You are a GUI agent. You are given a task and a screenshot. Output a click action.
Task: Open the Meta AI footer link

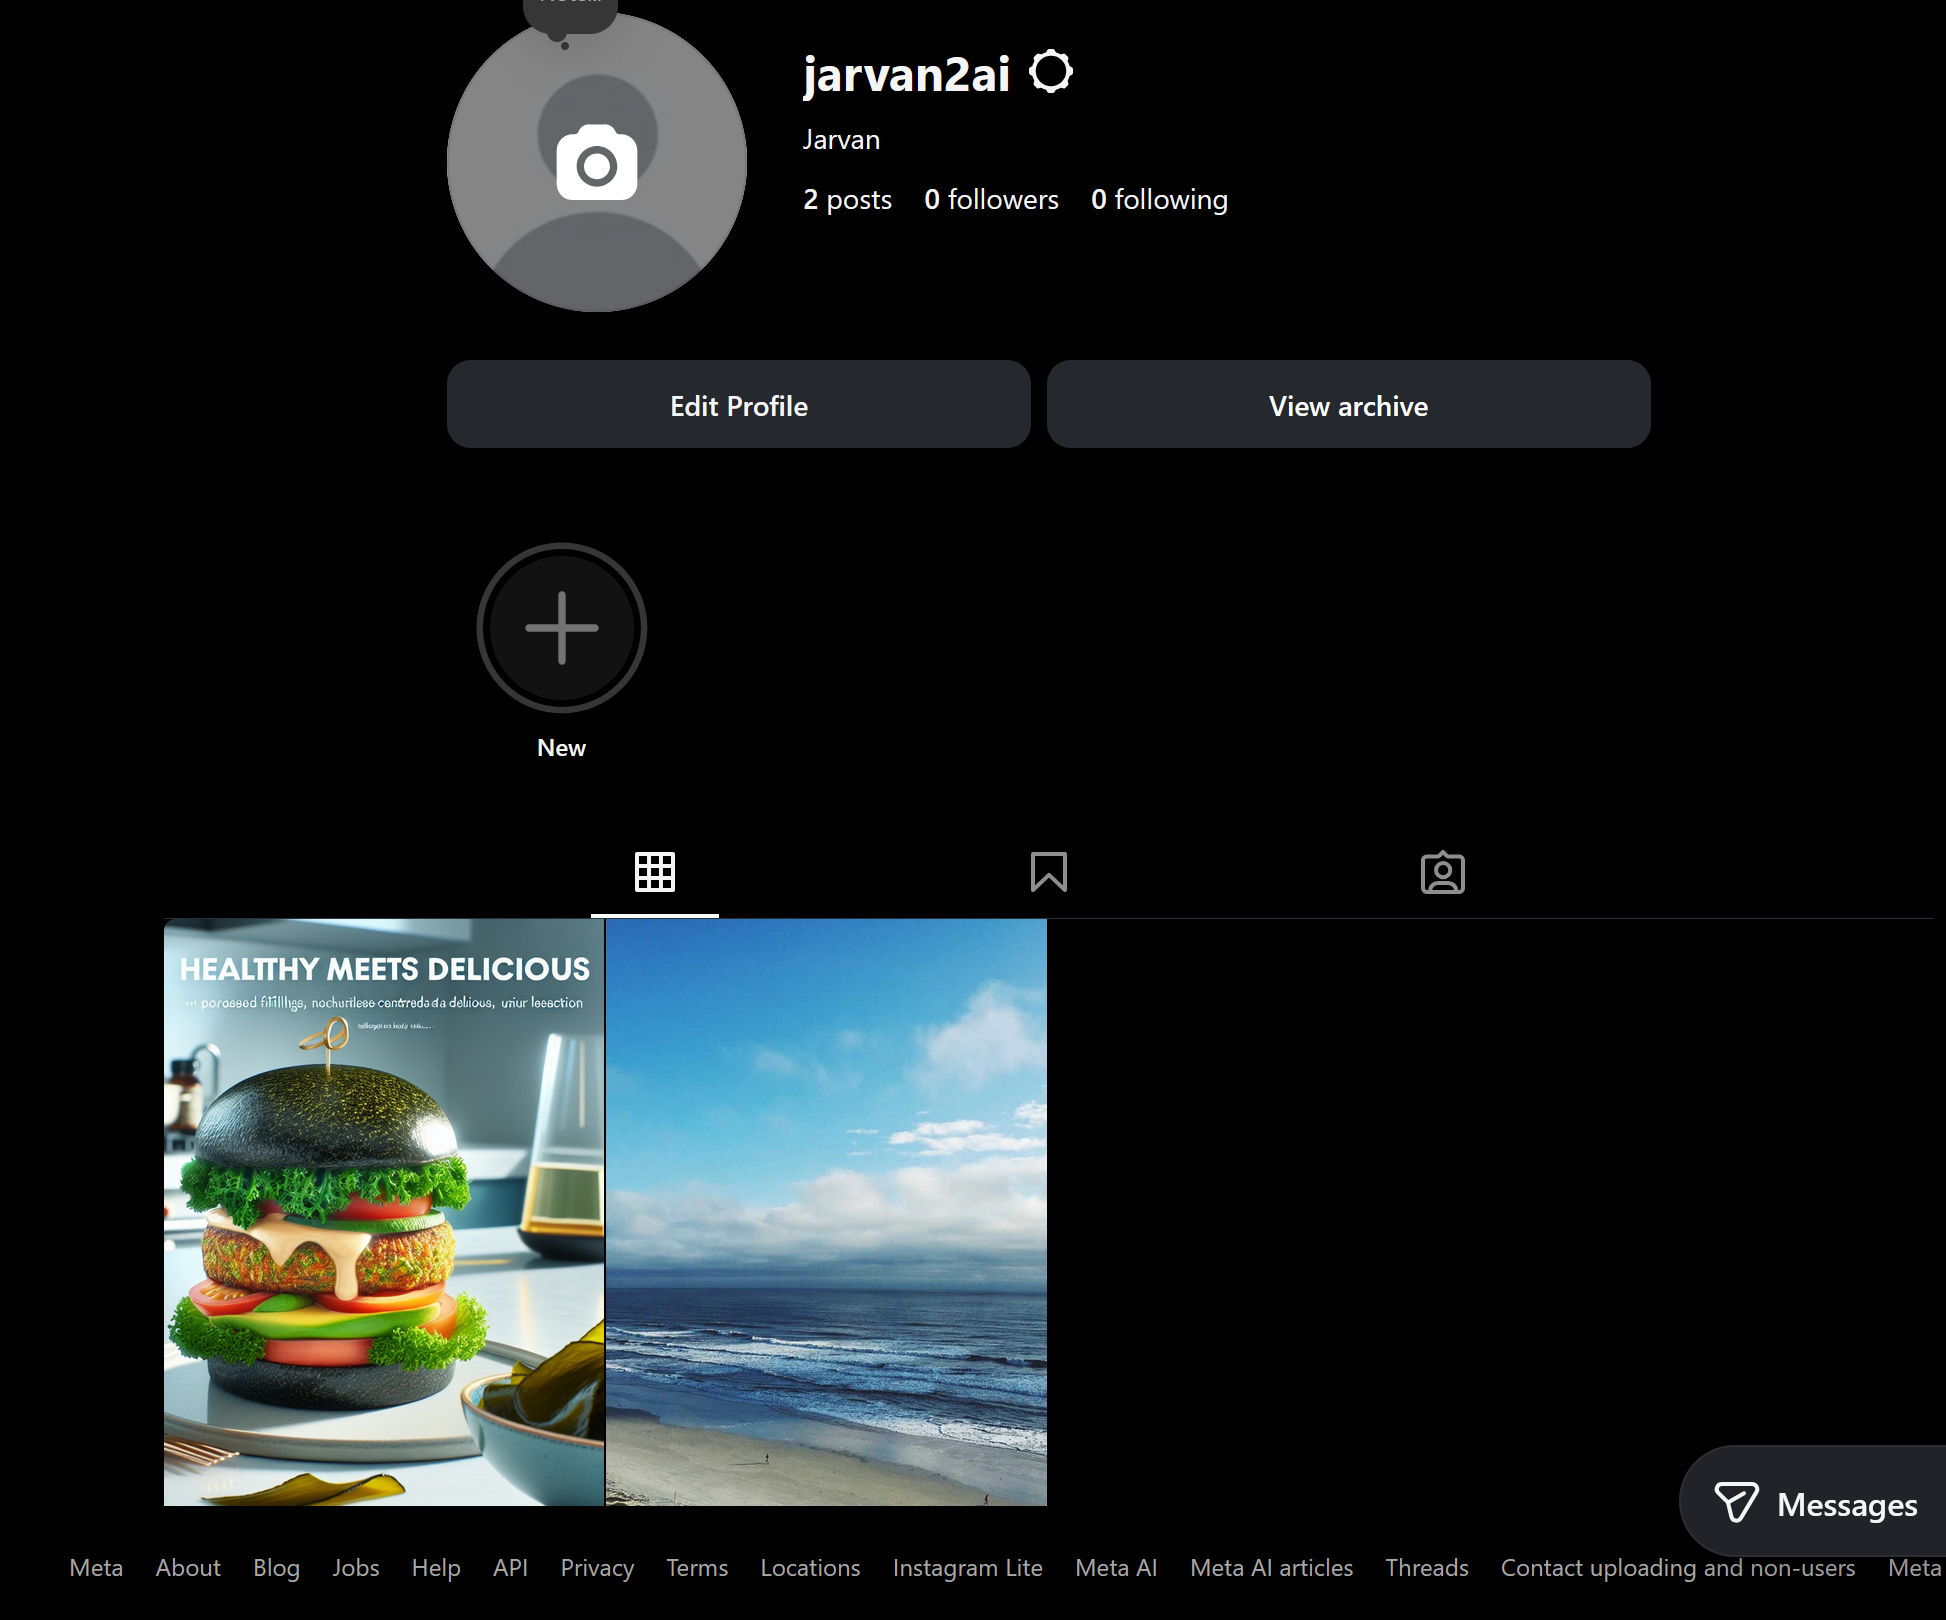click(x=1116, y=1568)
